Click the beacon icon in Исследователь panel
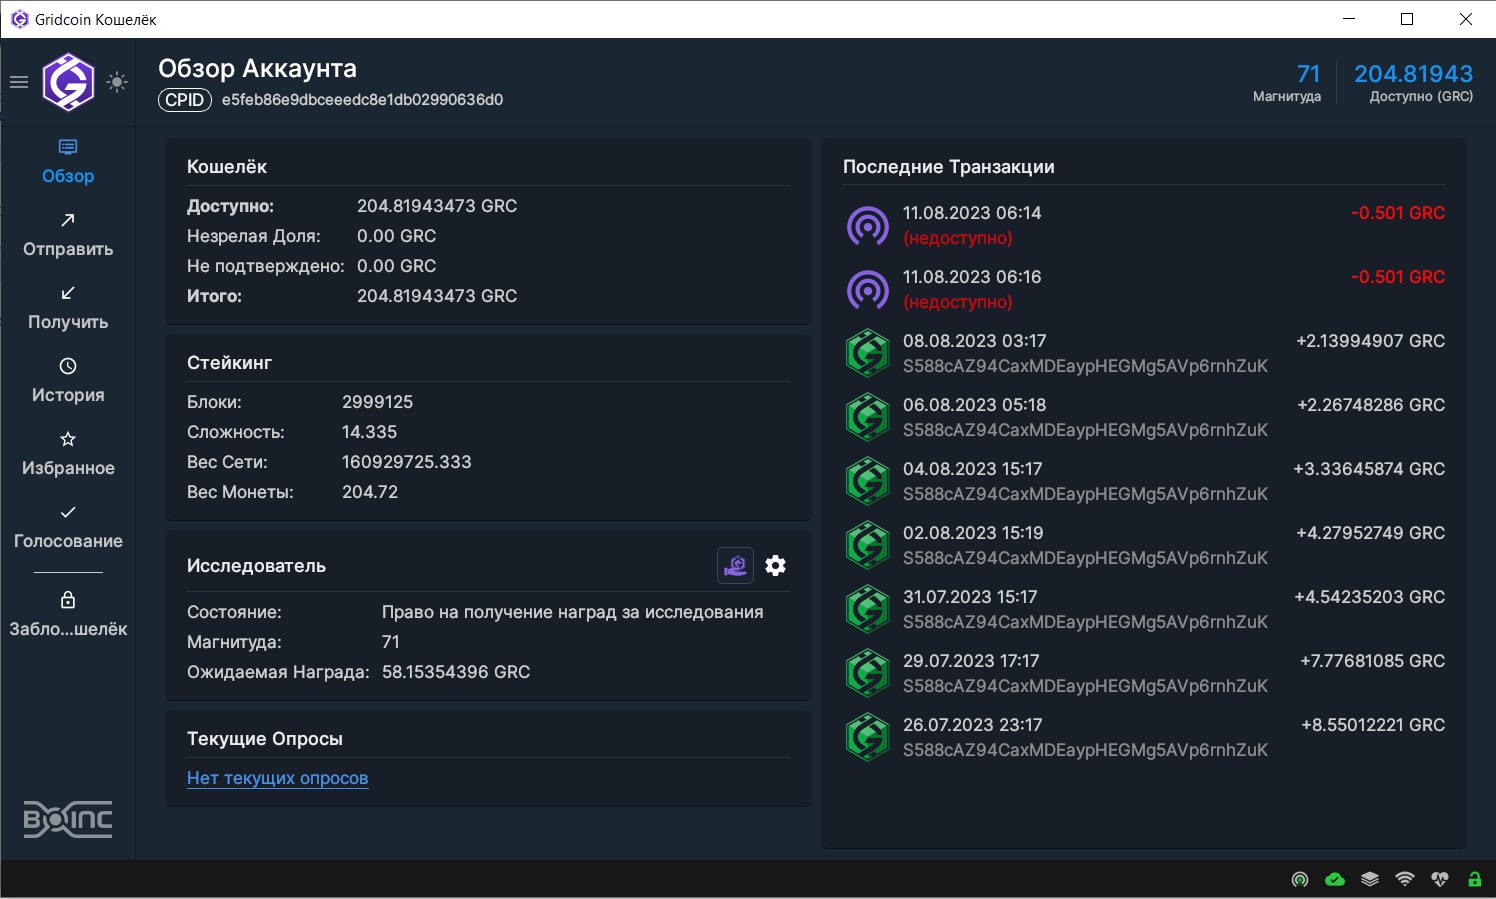This screenshot has height=899, width=1496. tap(736, 566)
